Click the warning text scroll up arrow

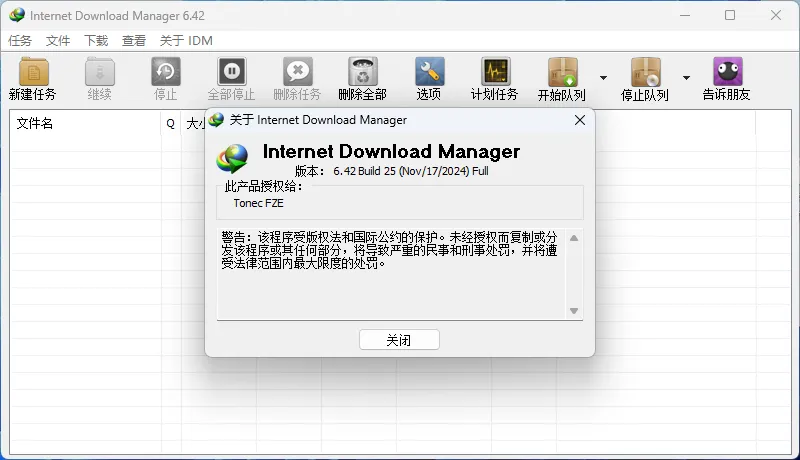point(574,238)
